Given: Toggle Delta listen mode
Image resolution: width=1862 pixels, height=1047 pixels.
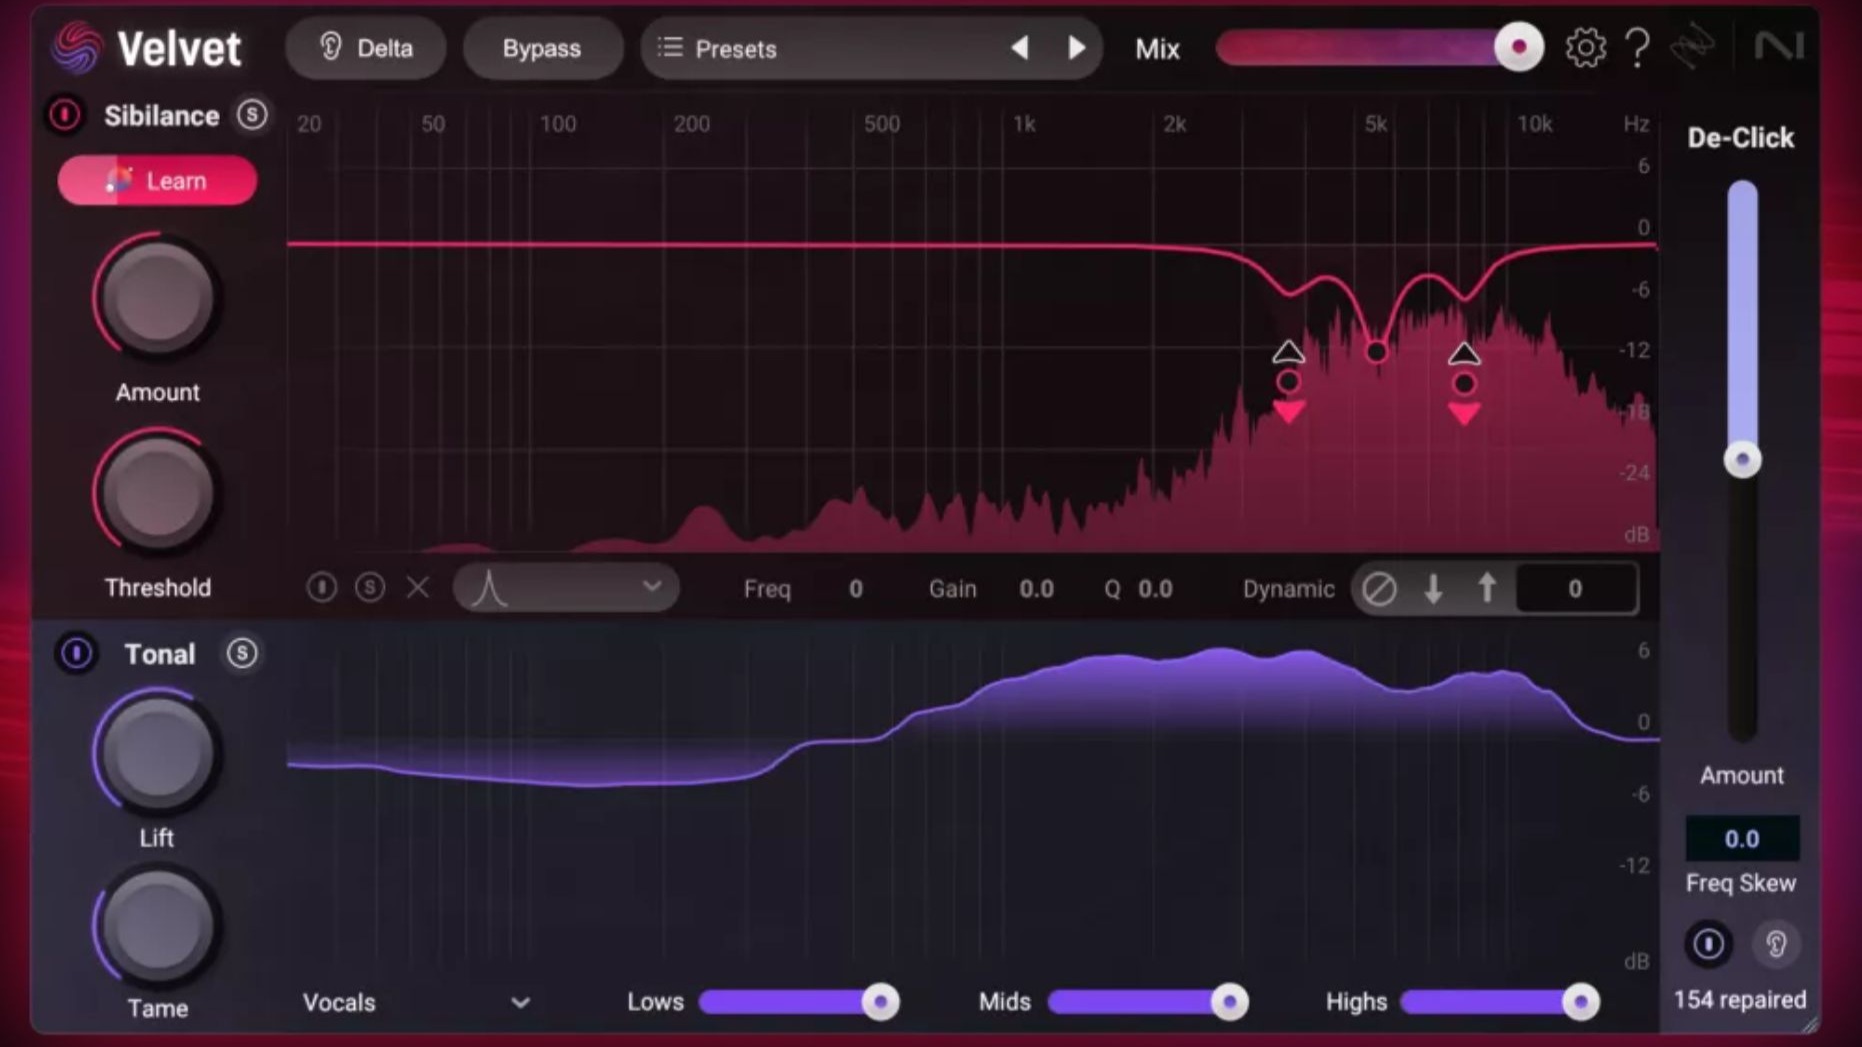Looking at the screenshot, I should click(x=365, y=48).
